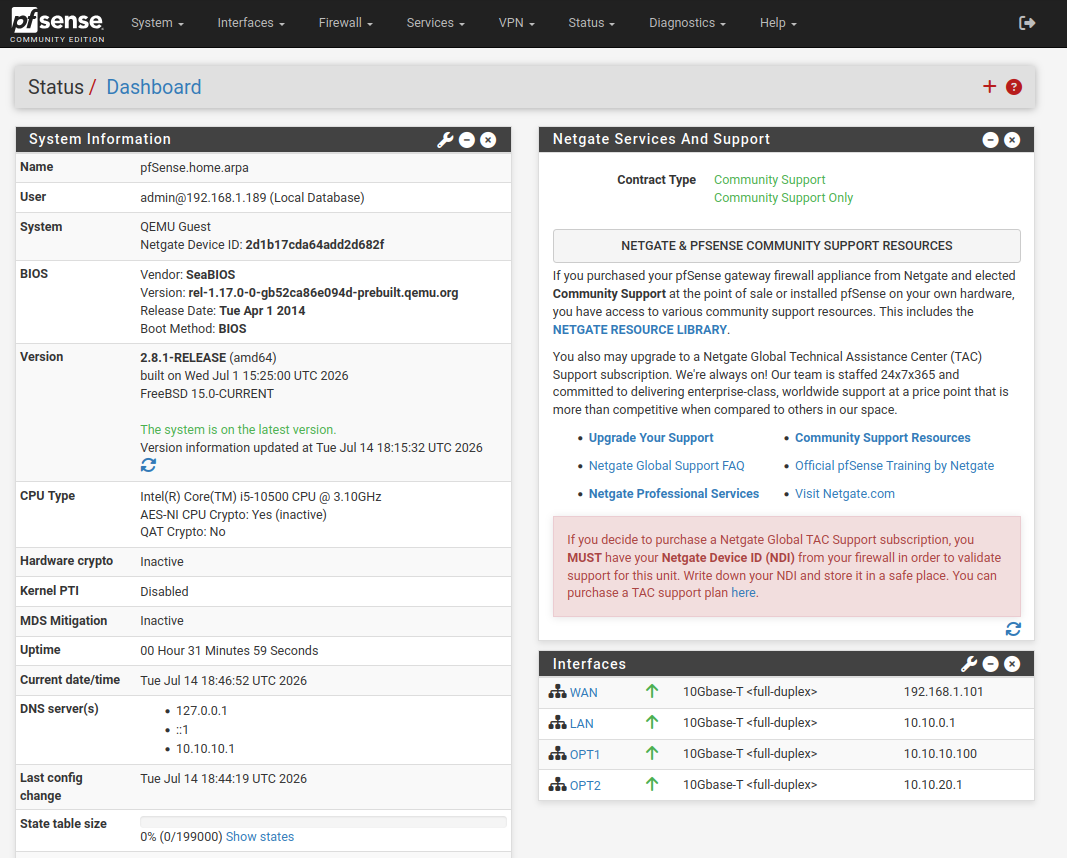Click the Dashboard breadcrumb link
This screenshot has height=858, width=1067.
click(x=154, y=87)
